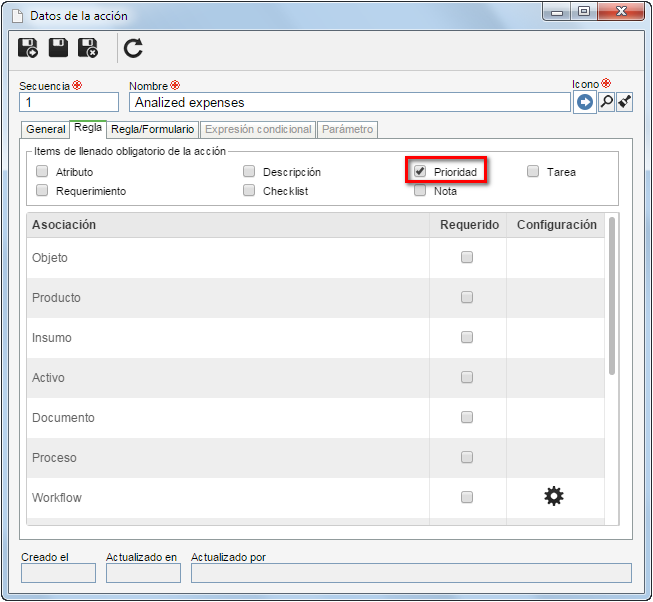
Task: Mark Activo as Requerido
Action: [x=467, y=377]
